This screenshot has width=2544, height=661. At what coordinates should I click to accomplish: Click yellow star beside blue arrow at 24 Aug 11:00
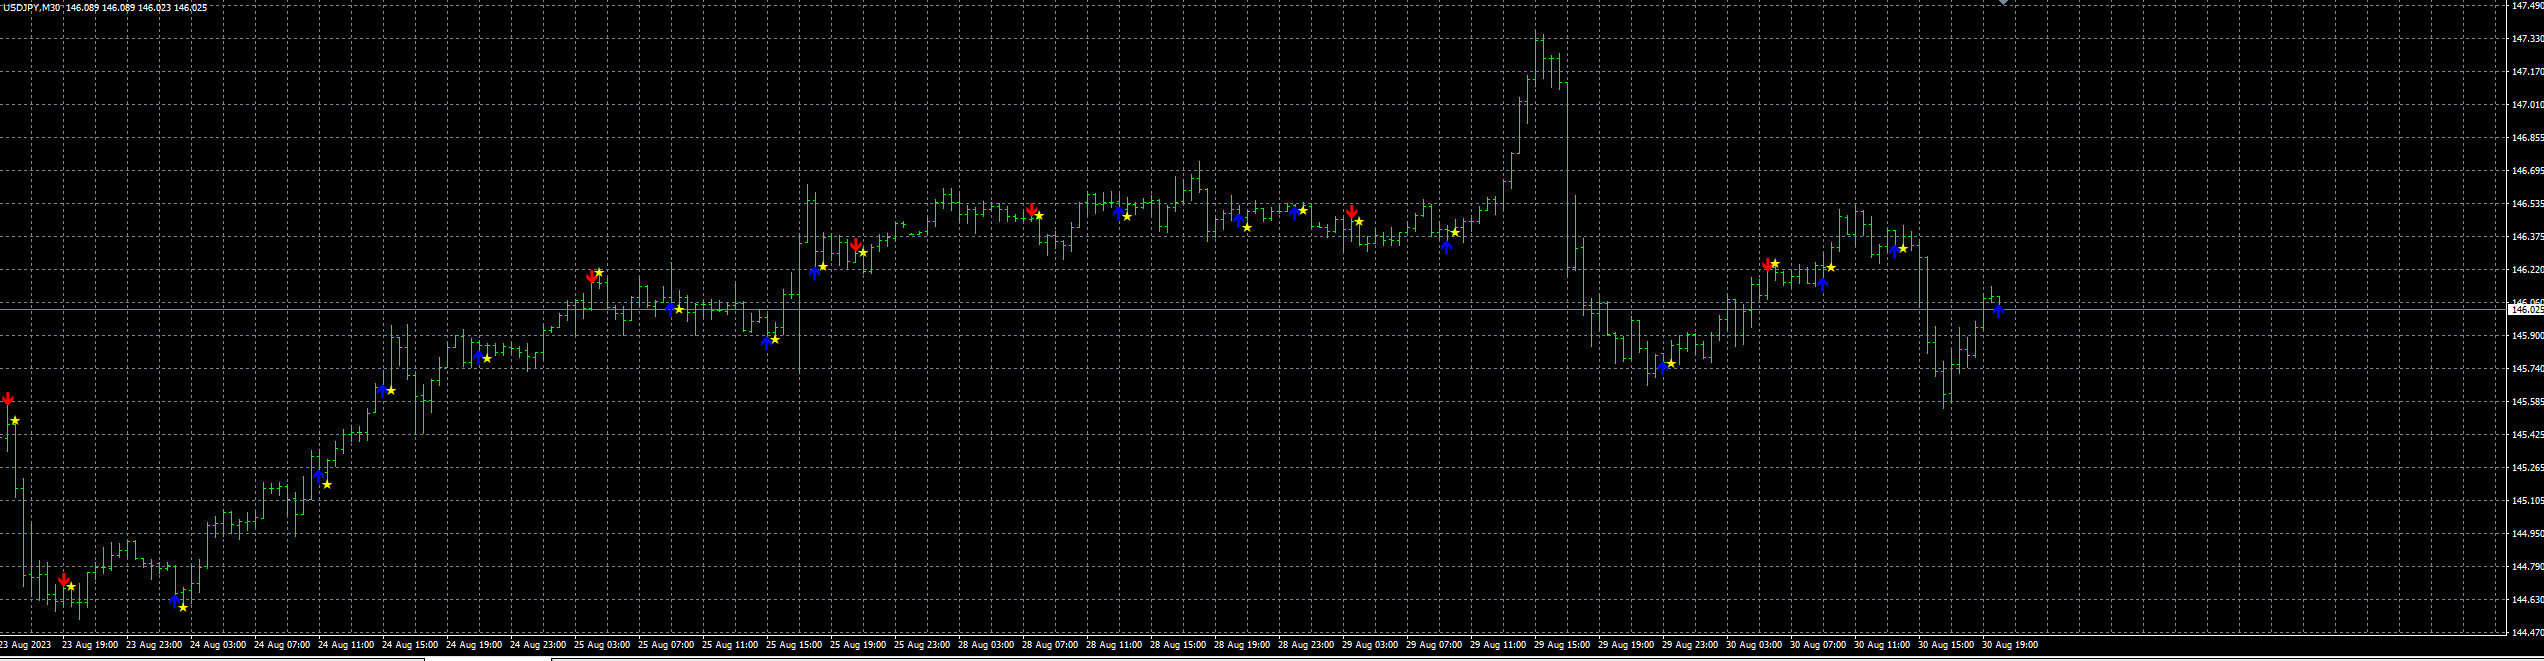point(327,484)
